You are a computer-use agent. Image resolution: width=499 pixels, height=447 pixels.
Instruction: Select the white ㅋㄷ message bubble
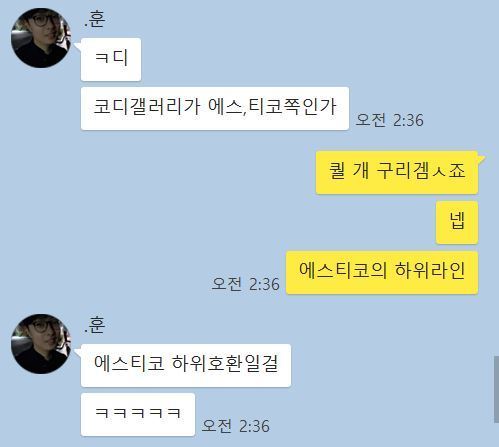tap(111, 59)
